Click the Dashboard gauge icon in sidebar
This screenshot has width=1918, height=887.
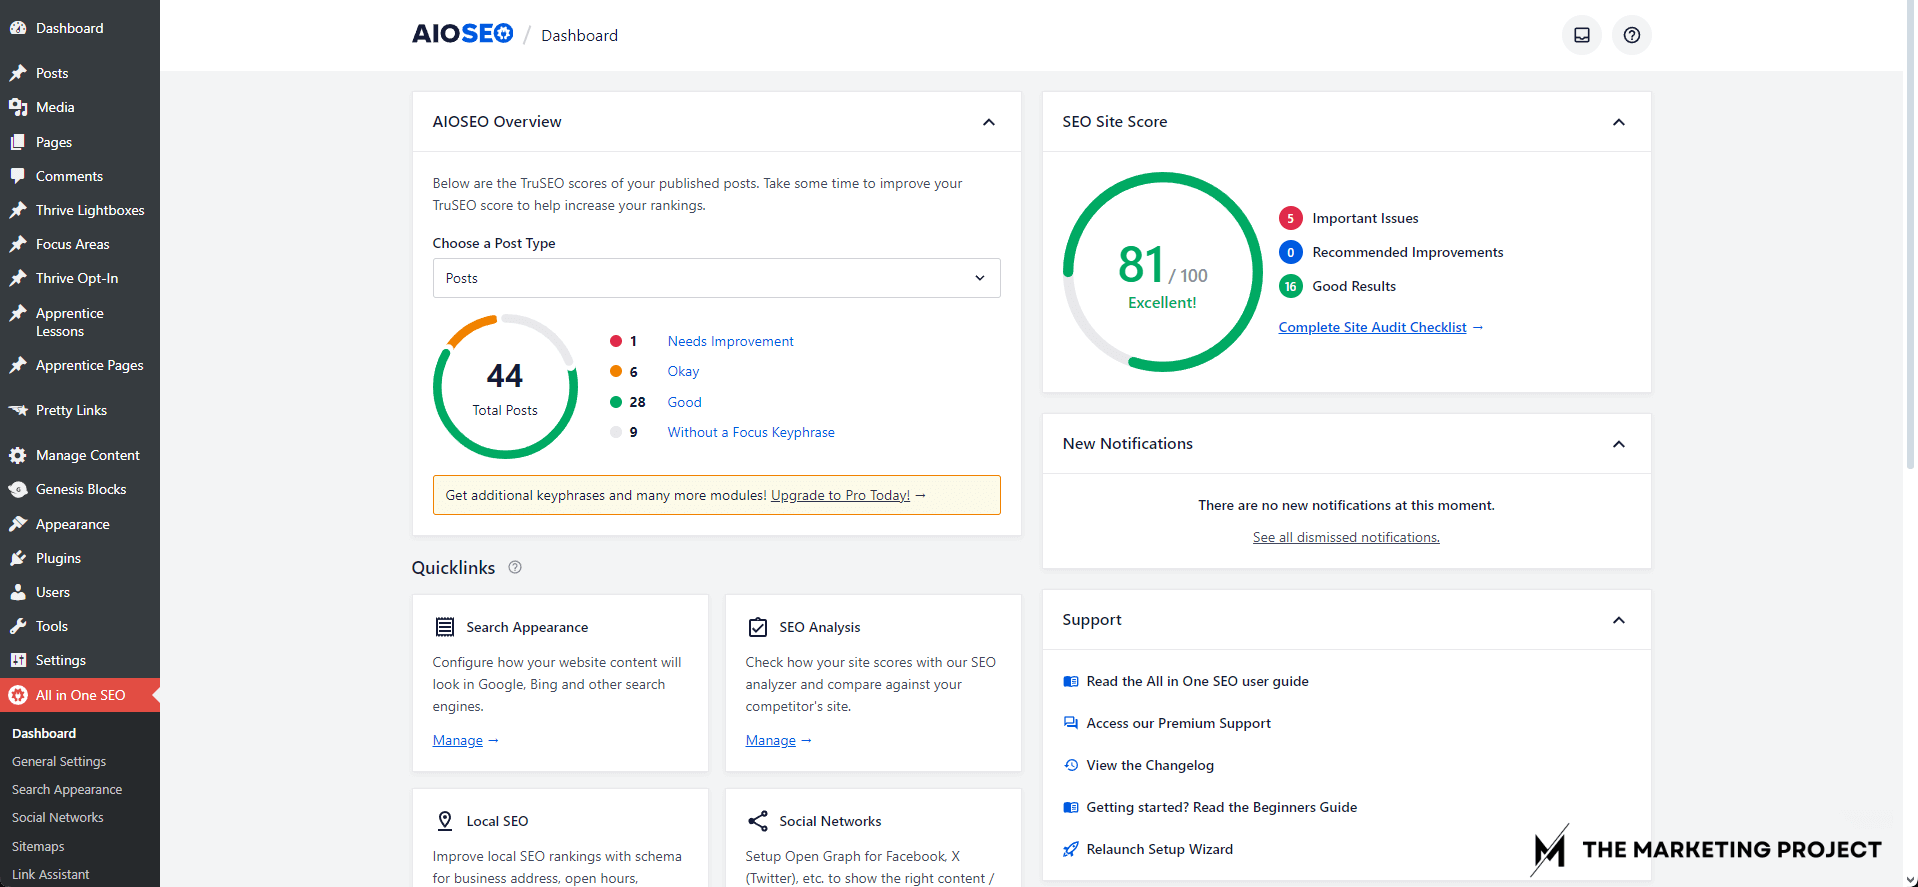click(18, 28)
